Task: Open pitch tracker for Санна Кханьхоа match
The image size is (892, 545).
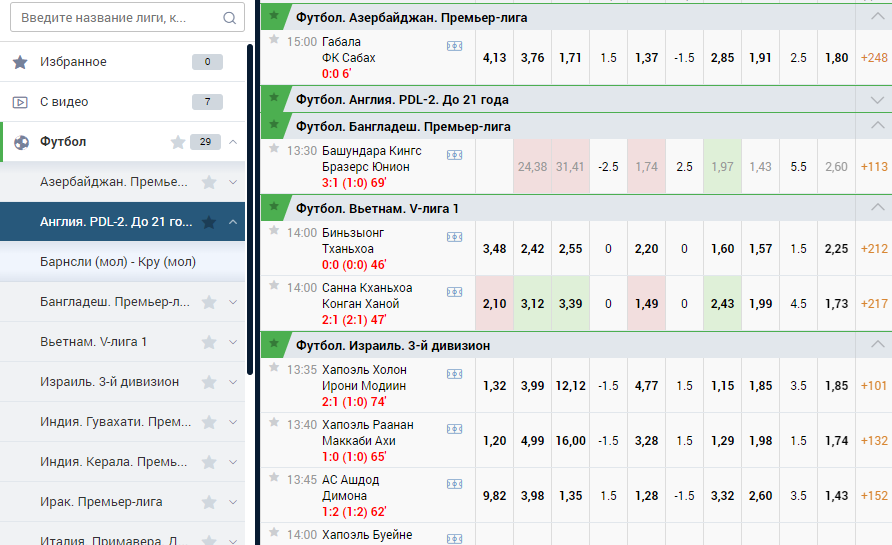Action: coord(455,292)
